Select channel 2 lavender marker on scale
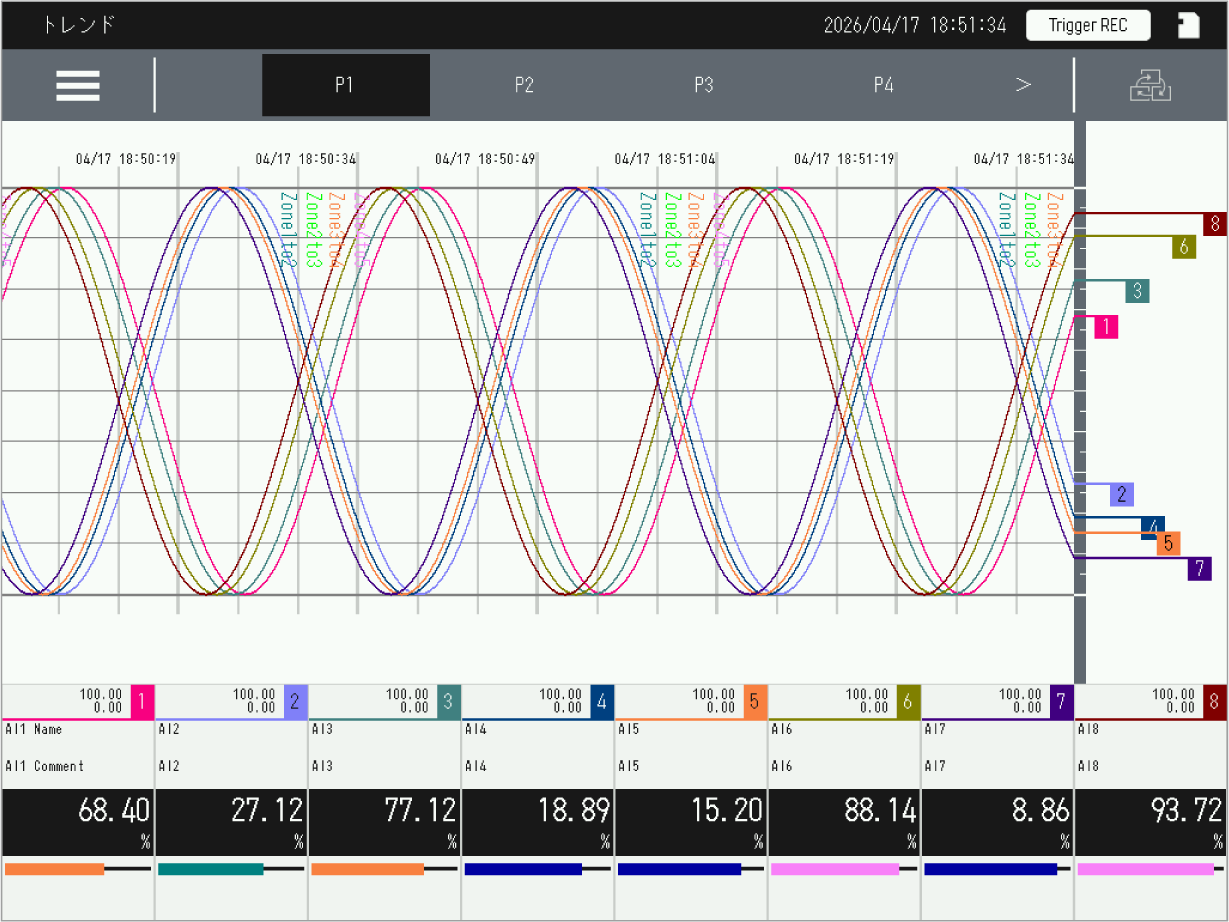This screenshot has height=922, width=1229. (1122, 494)
